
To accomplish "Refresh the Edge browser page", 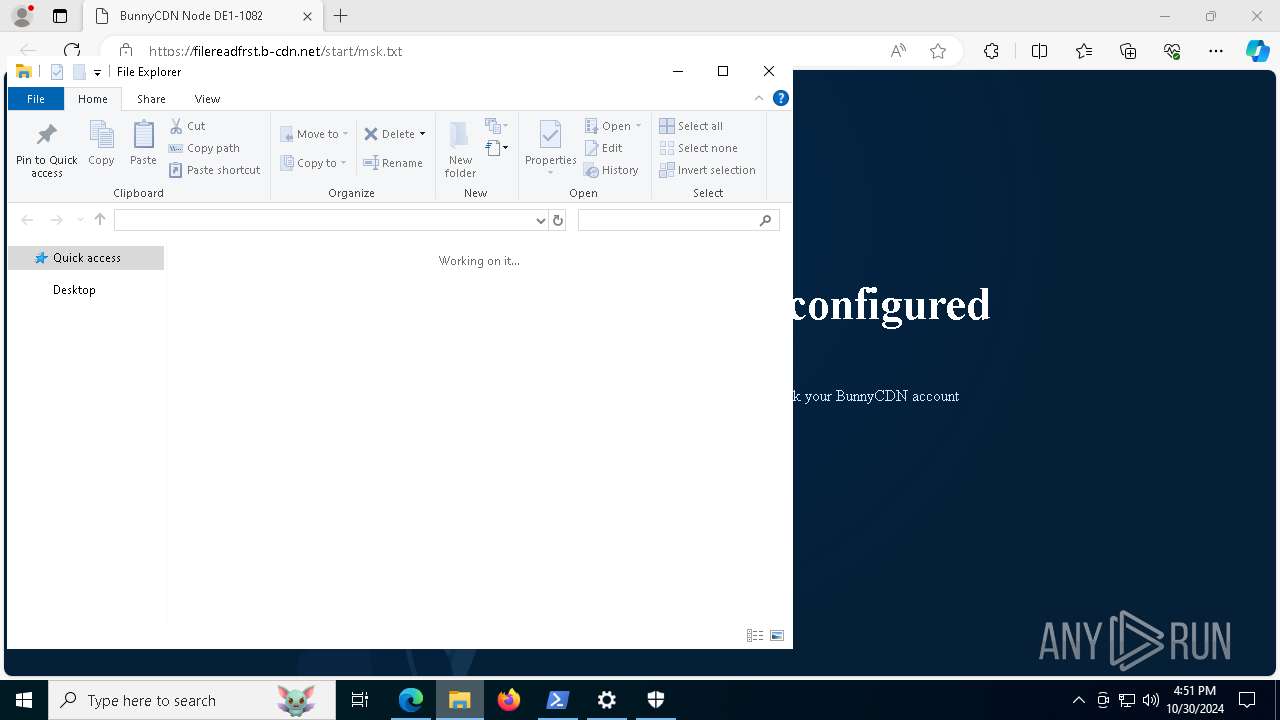I will [x=72, y=51].
